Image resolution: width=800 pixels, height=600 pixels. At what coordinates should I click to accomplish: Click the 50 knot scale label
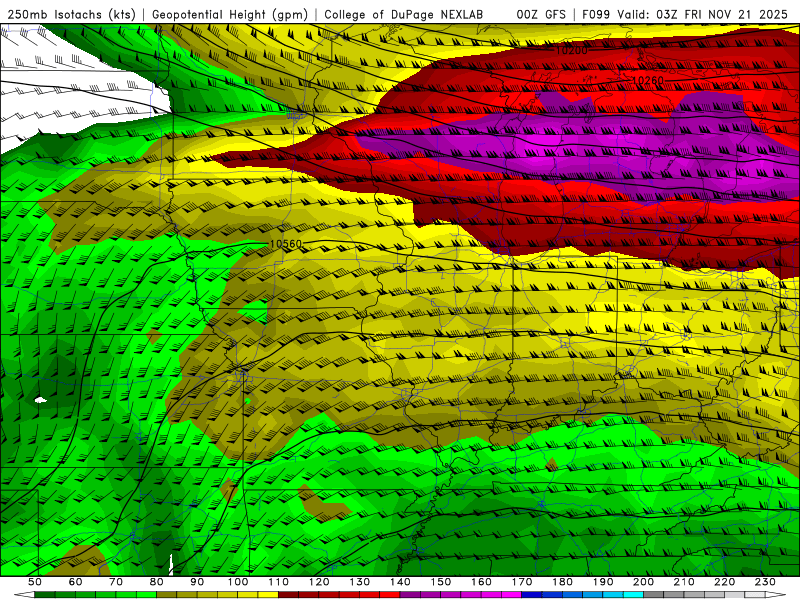point(35,582)
